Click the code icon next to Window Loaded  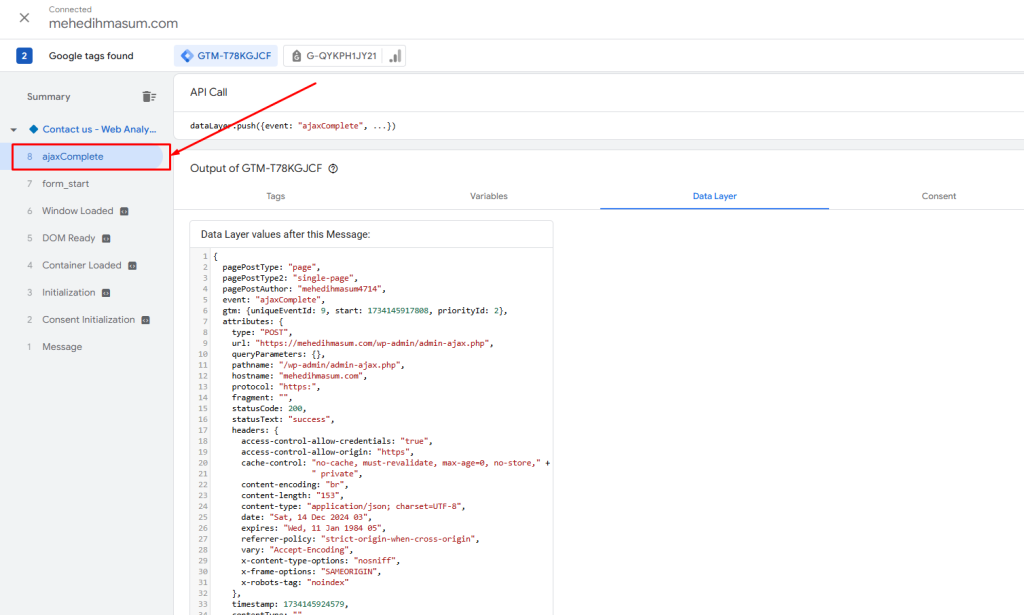(124, 212)
